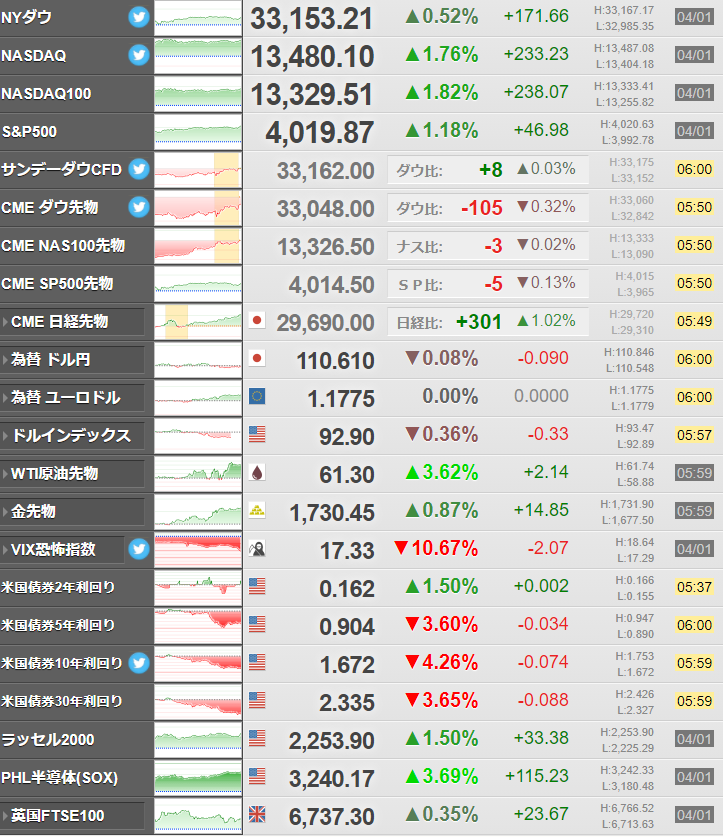Open the NASDAQ mini chart
723x837 pixels.
(198, 56)
